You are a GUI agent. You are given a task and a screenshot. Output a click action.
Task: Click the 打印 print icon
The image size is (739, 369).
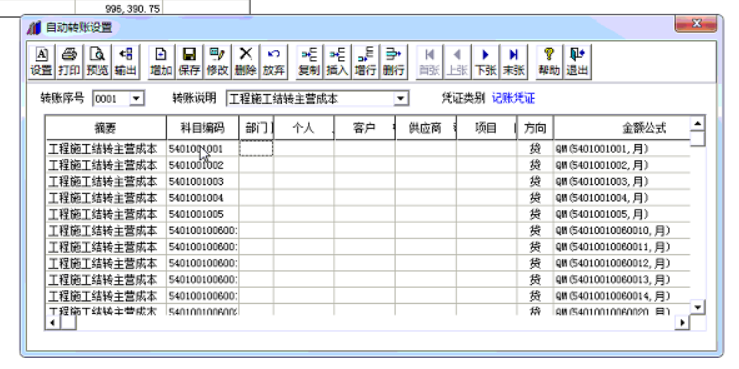pyautogui.click(x=69, y=61)
